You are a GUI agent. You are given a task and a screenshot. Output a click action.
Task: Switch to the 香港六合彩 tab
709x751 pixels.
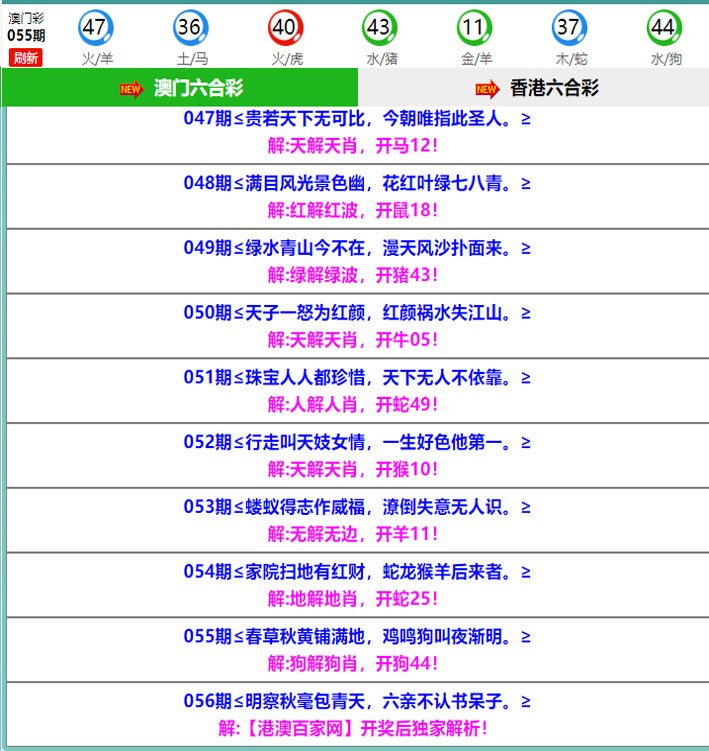[554, 88]
